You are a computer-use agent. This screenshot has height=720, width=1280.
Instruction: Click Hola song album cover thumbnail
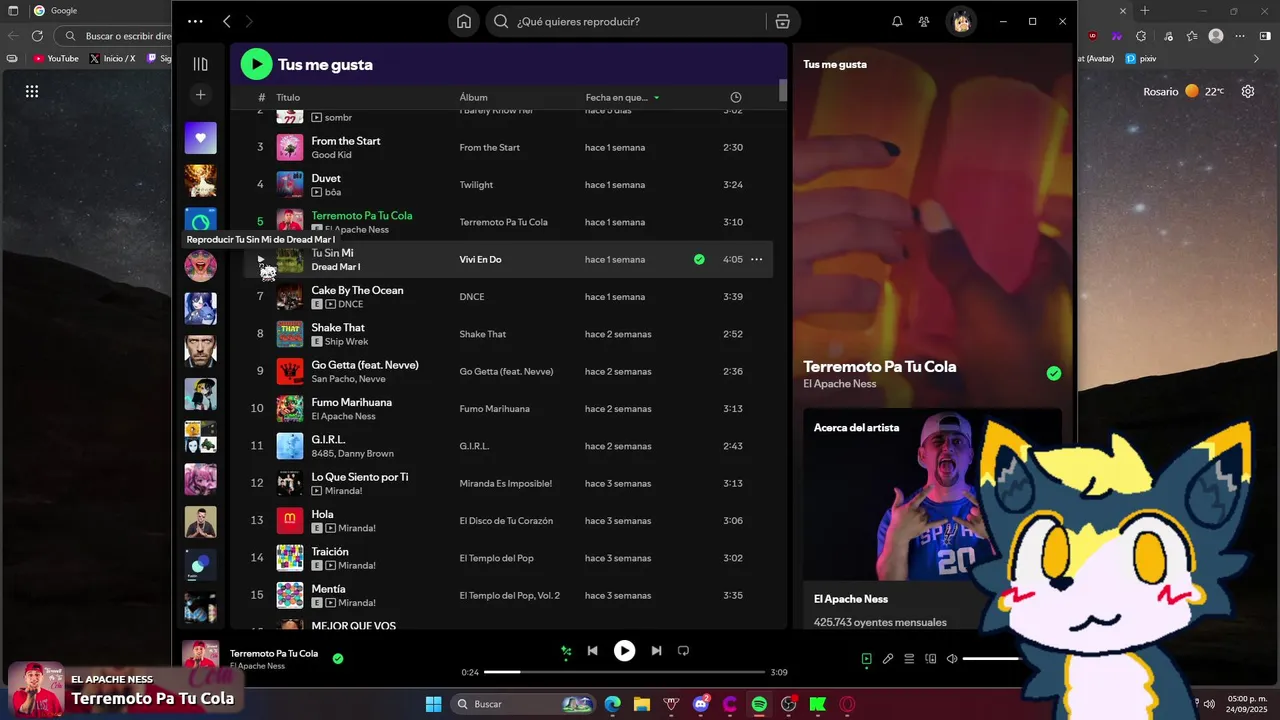(290, 521)
